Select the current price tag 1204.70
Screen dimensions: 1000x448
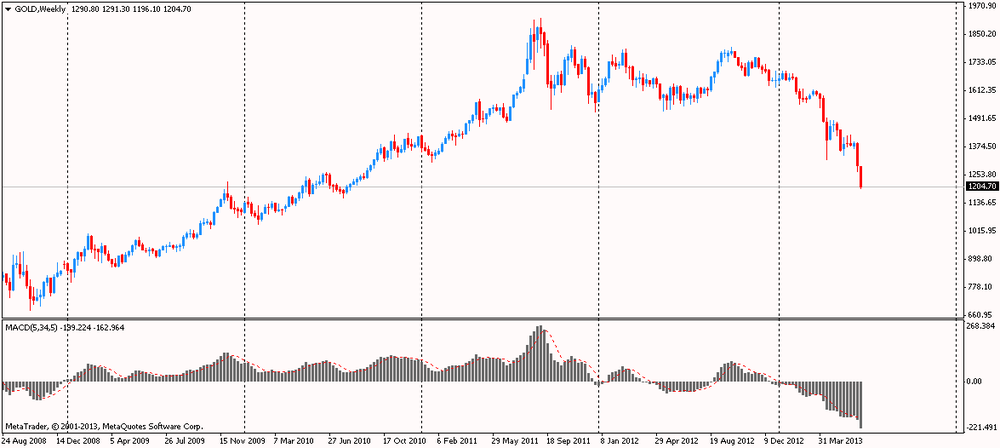pos(981,186)
